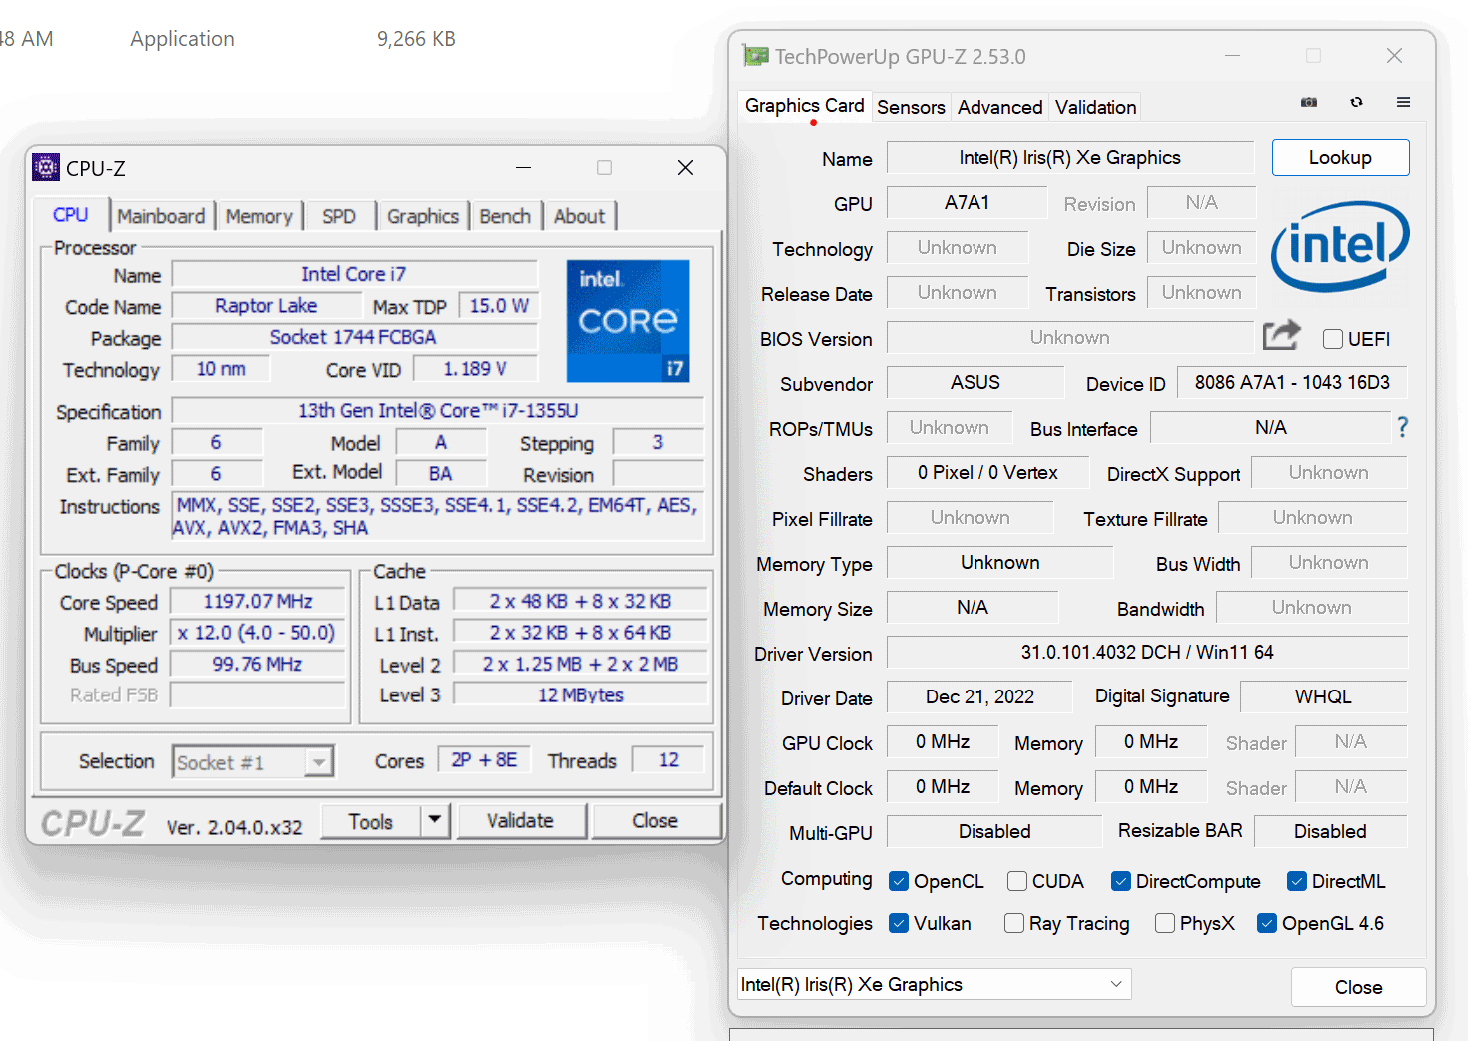Click the Validate button in CPU-Z

(520, 820)
